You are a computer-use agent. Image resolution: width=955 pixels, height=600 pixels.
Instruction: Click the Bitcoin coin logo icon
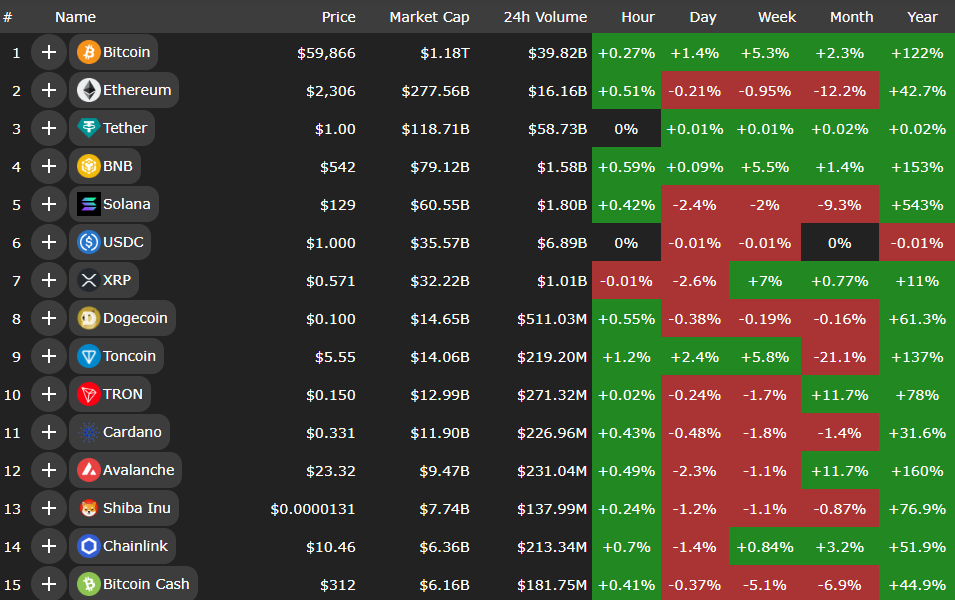tap(88, 52)
